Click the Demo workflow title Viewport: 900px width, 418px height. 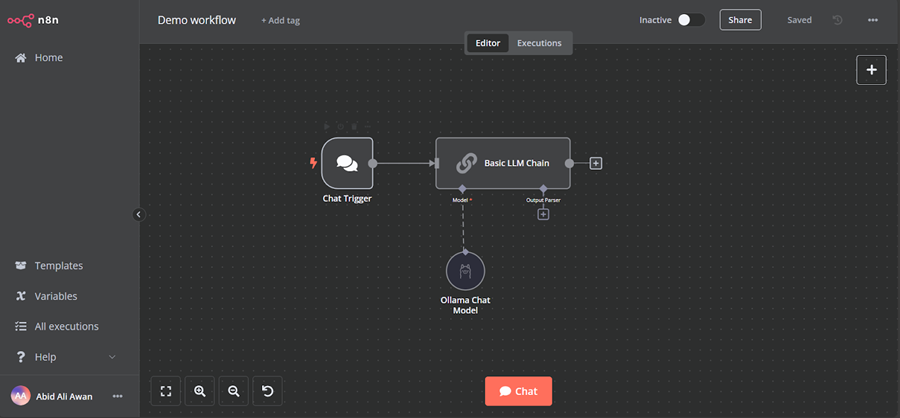click(x=197, y=20)
